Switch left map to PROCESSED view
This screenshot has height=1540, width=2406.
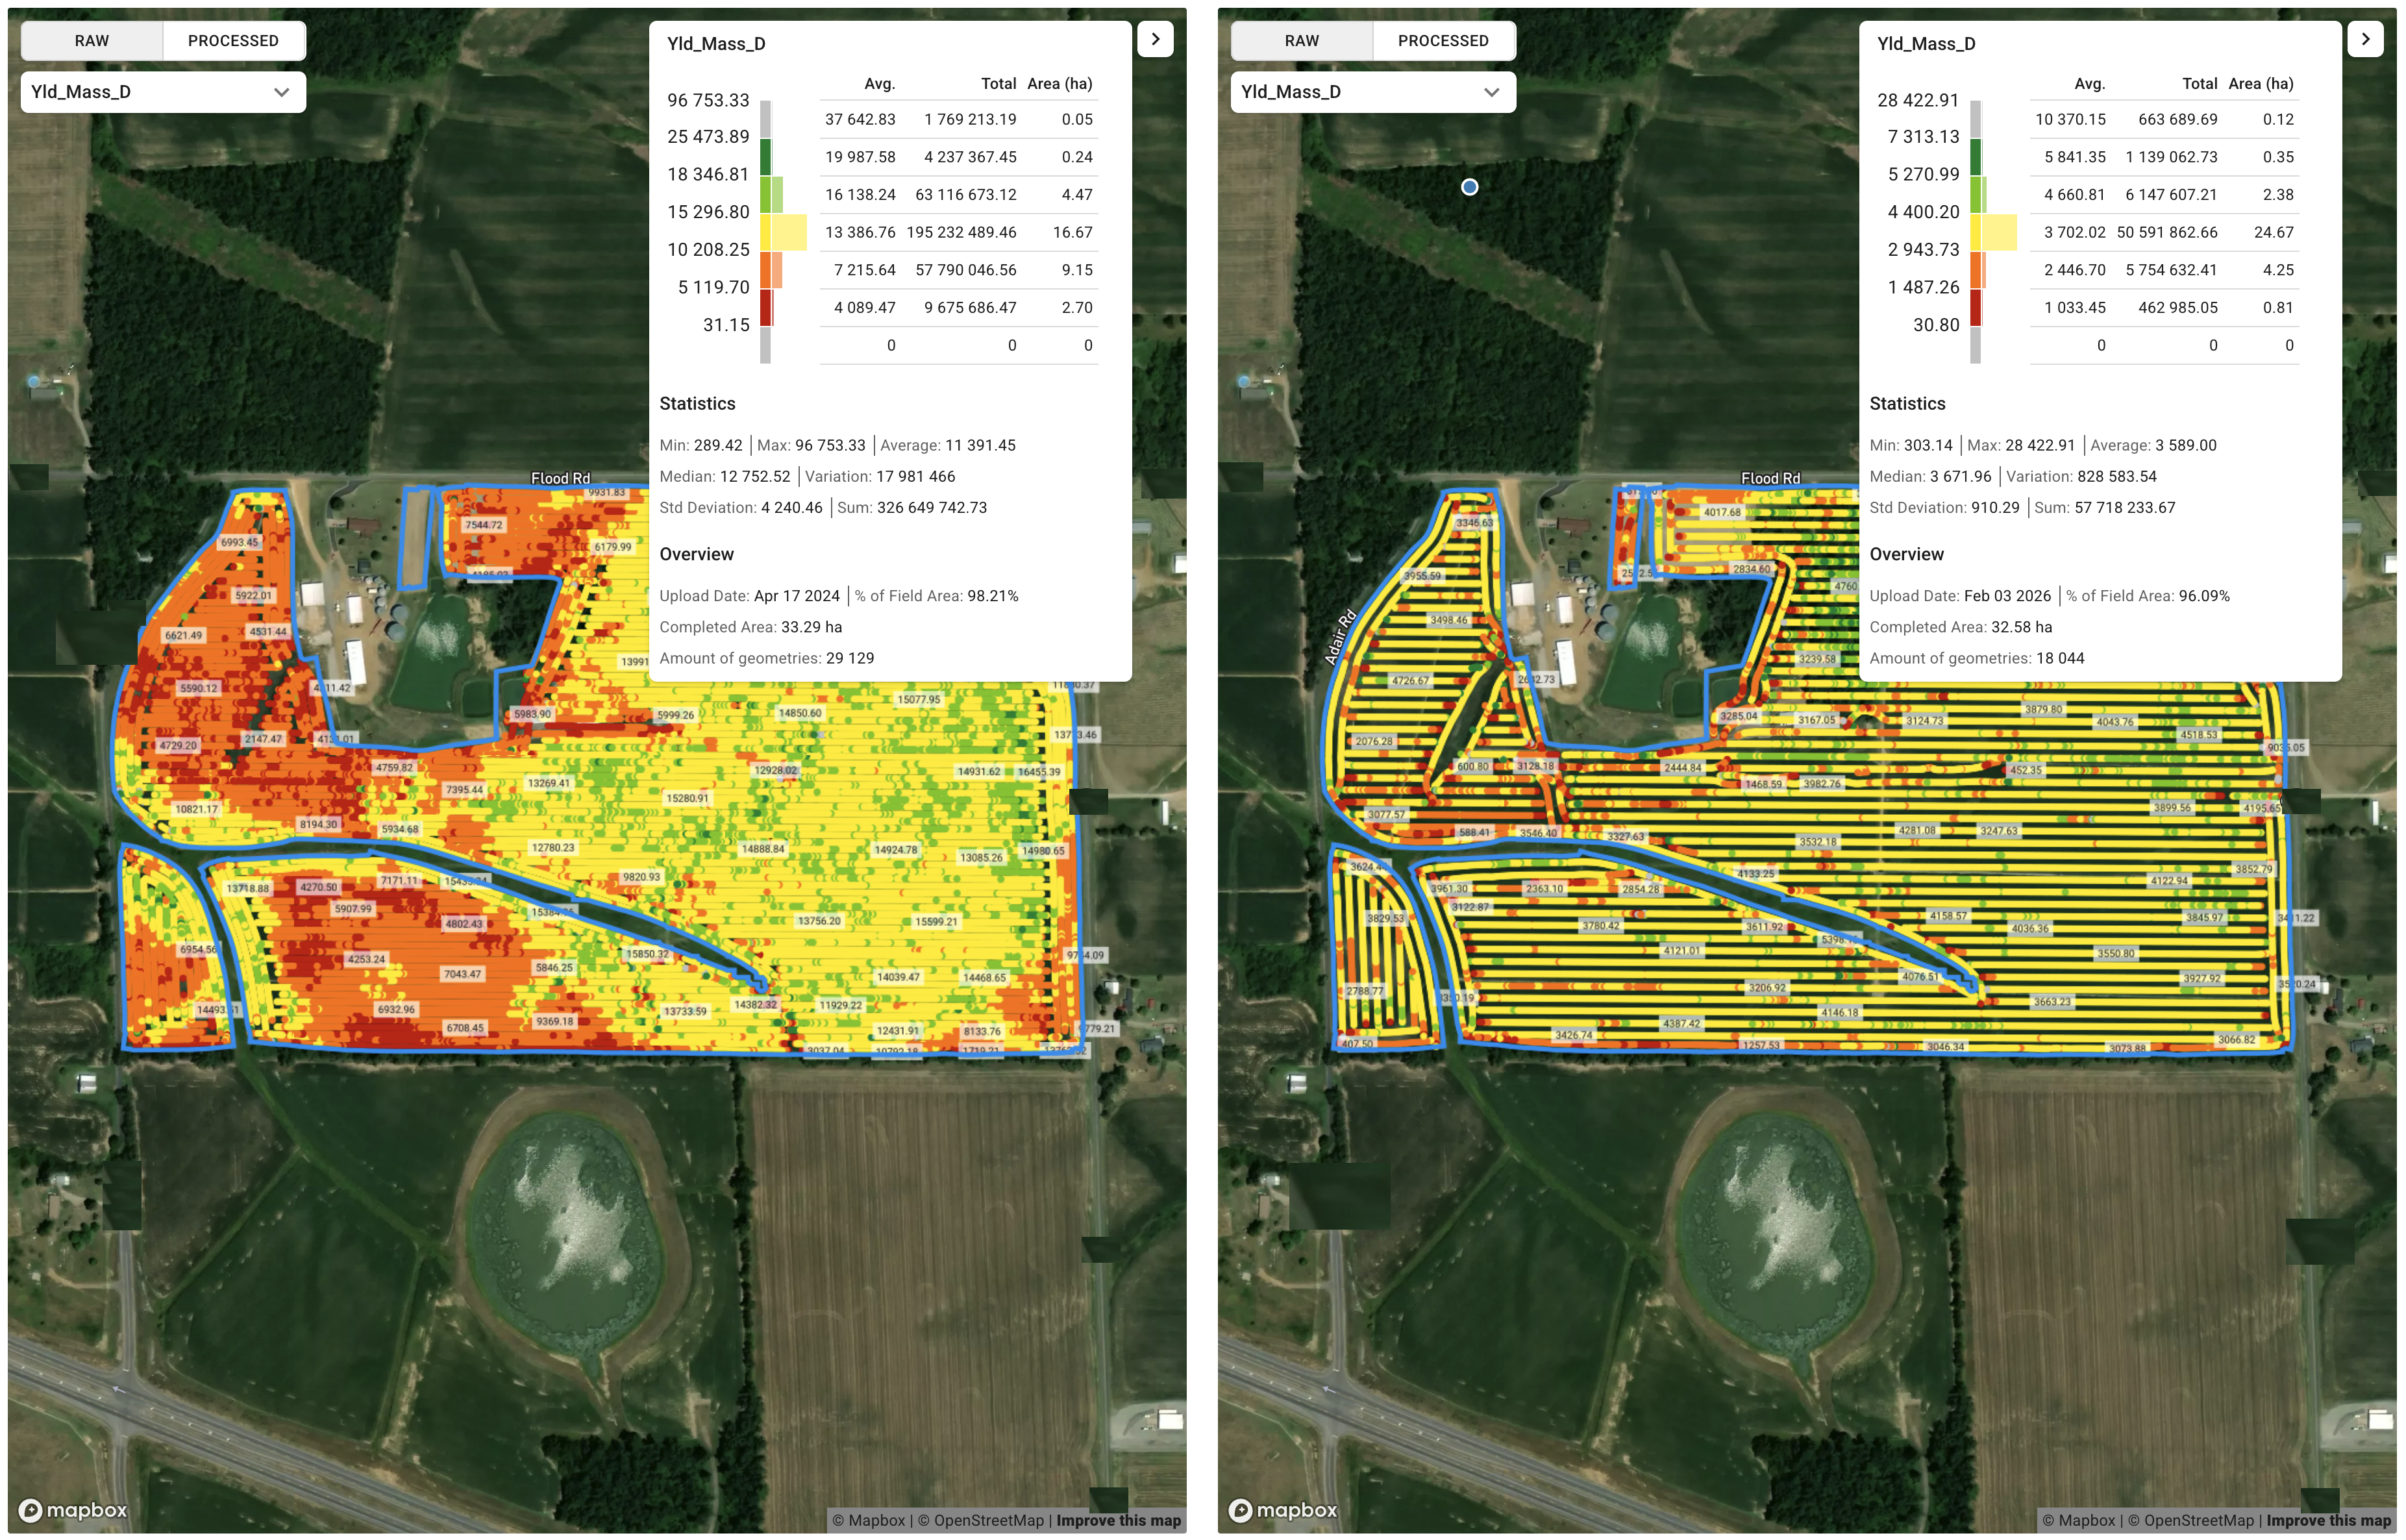tap(233, 41)
